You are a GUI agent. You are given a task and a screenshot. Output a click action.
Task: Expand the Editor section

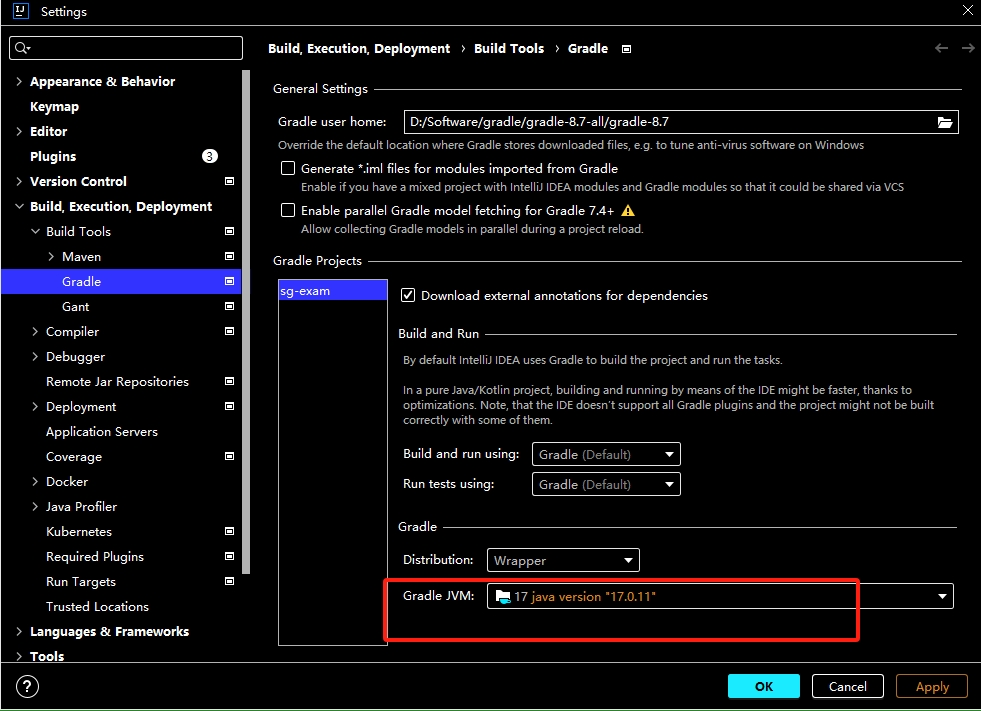tap(19, 131)
